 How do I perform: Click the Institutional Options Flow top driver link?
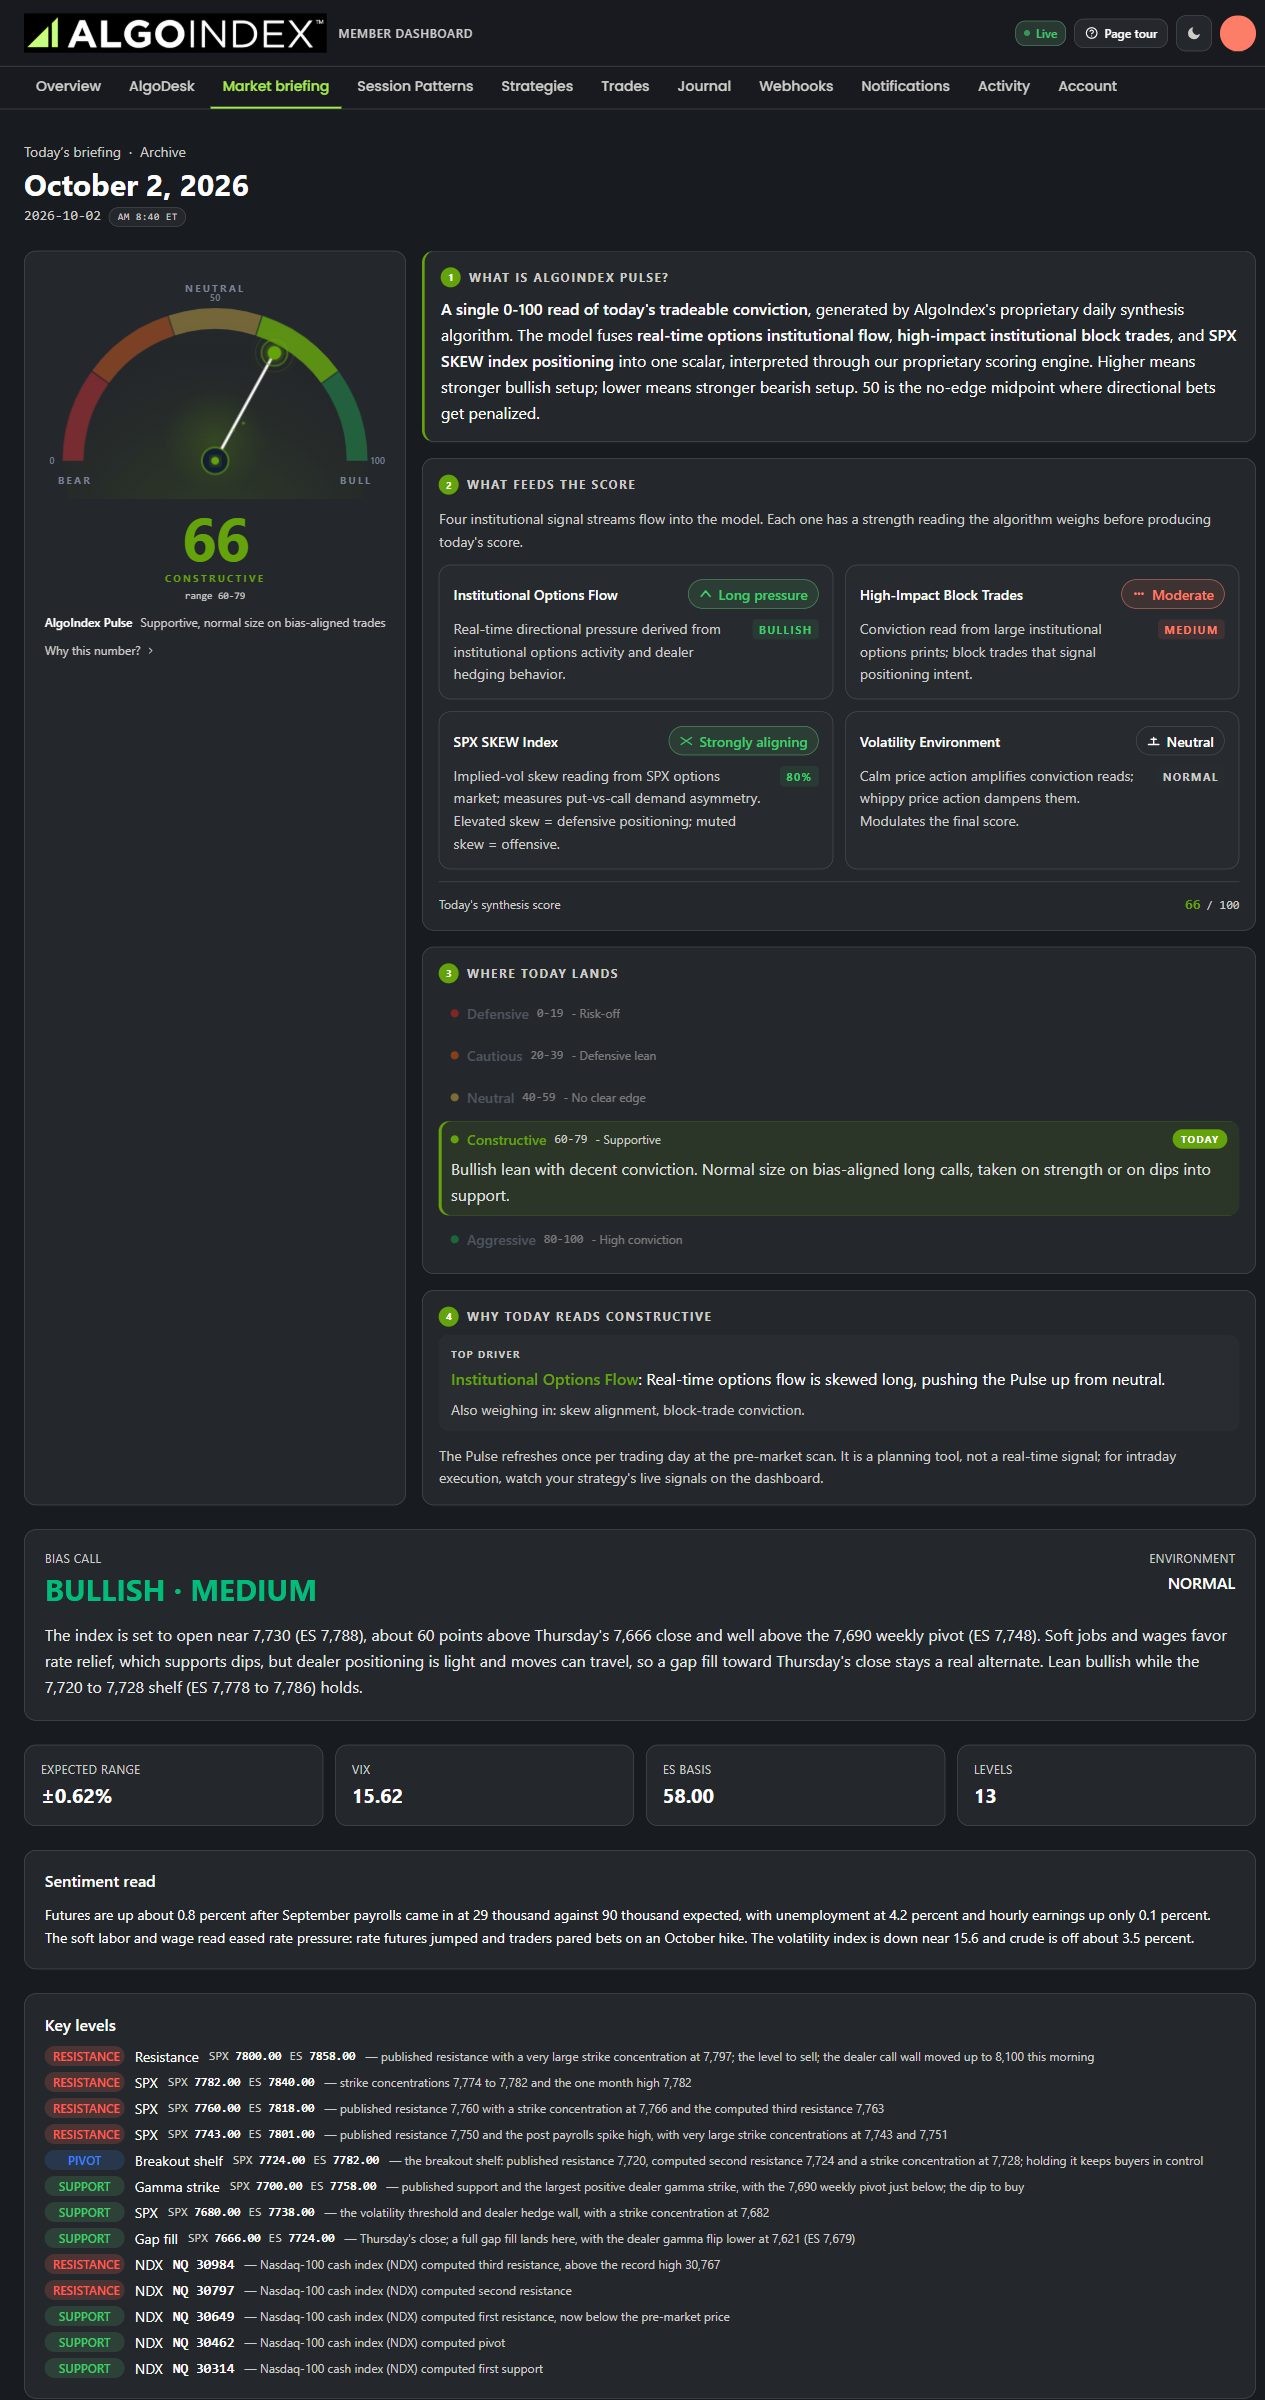pos(544,1380)
